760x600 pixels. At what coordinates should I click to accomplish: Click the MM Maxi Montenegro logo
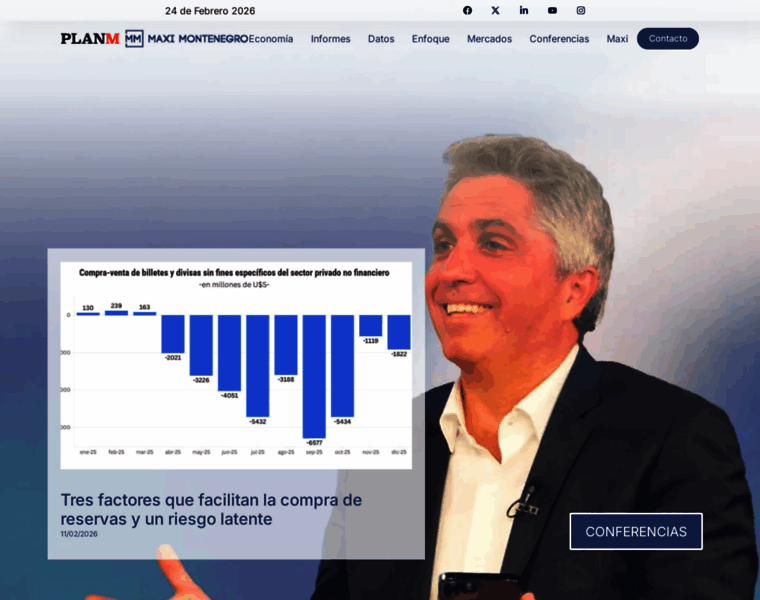(186, 39)
